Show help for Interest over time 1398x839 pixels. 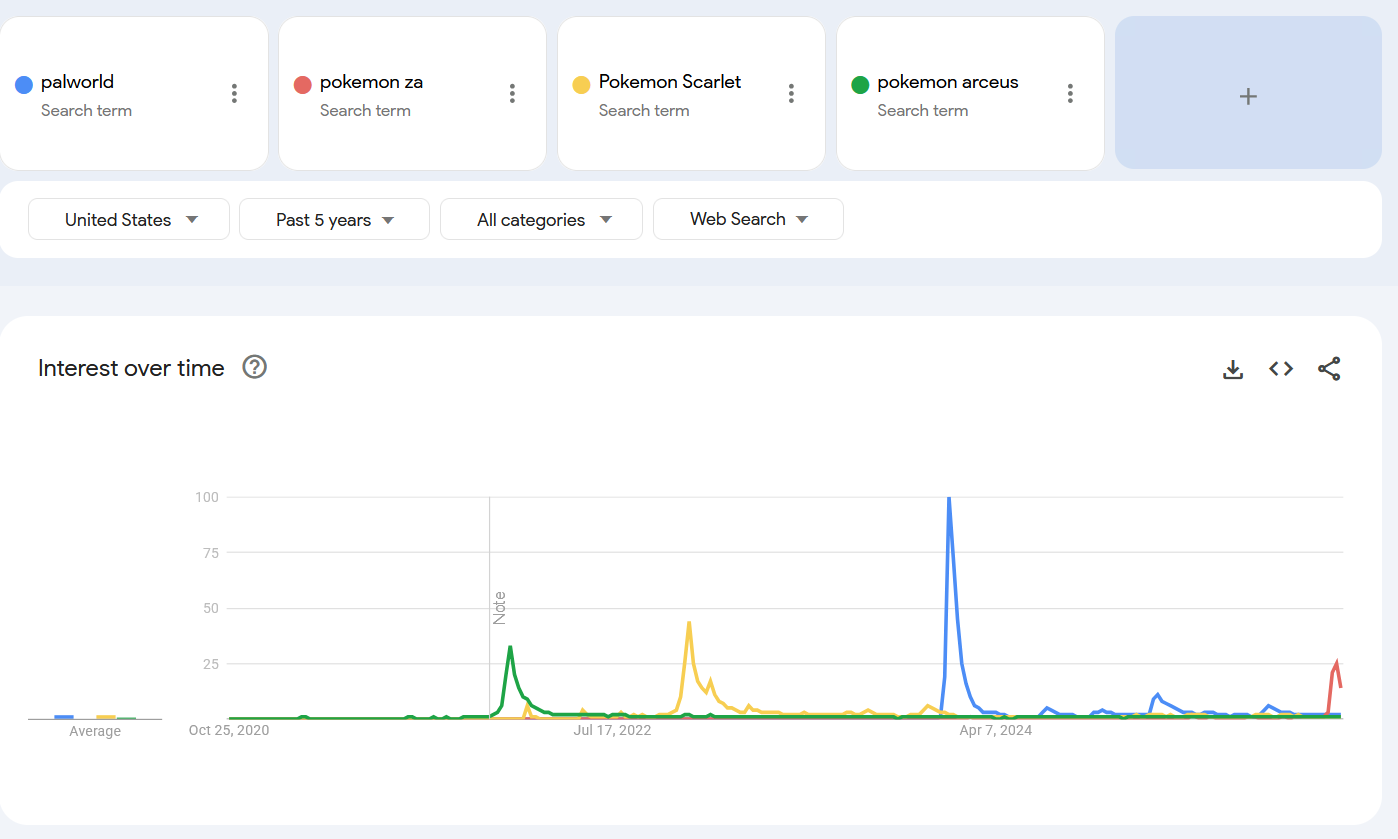[255, 367]
